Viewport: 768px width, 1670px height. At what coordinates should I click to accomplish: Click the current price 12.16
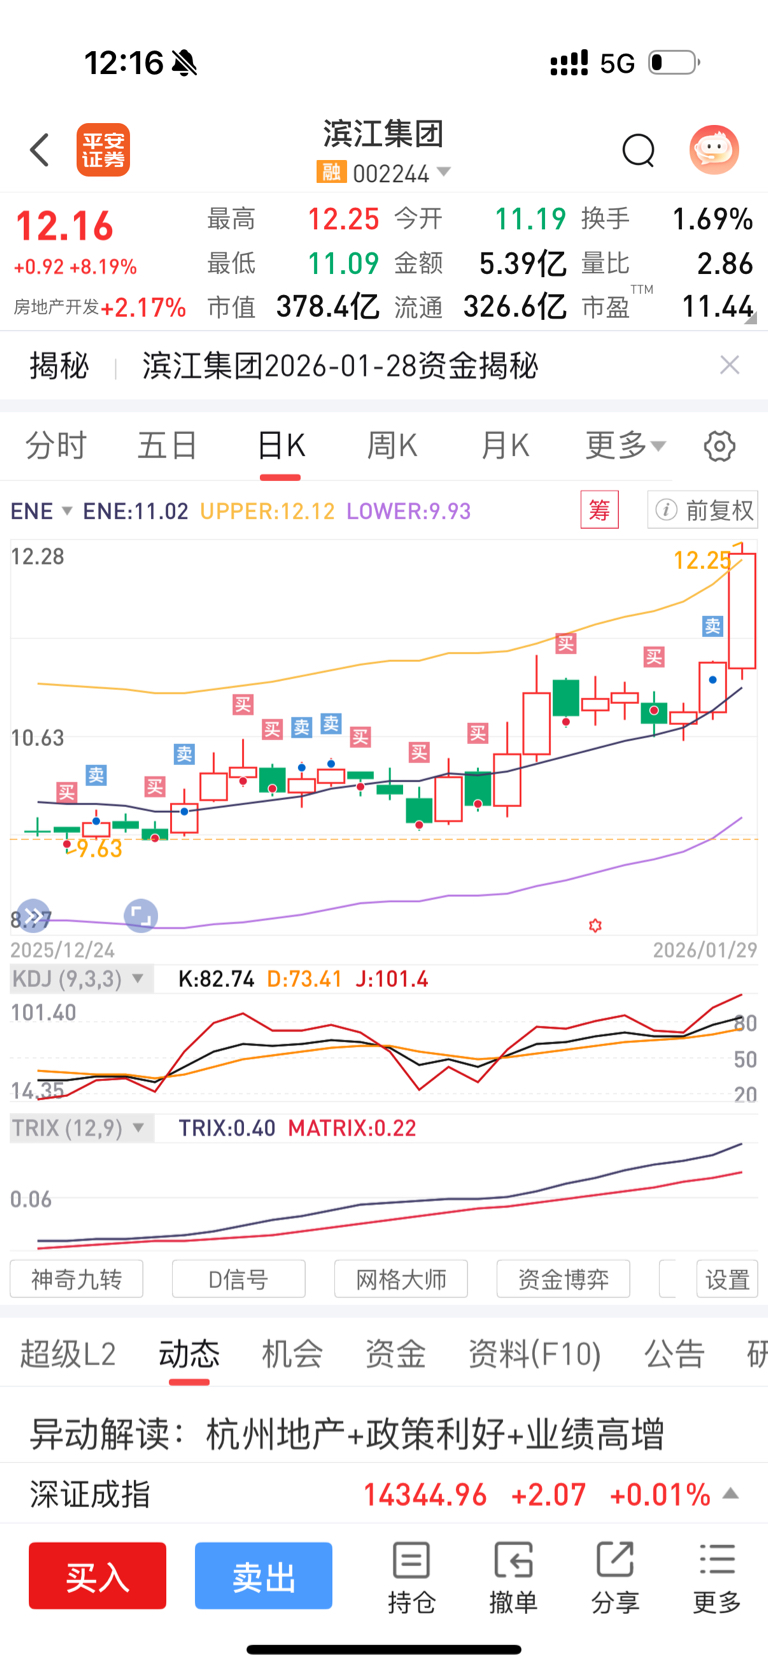tap(65, 226)
